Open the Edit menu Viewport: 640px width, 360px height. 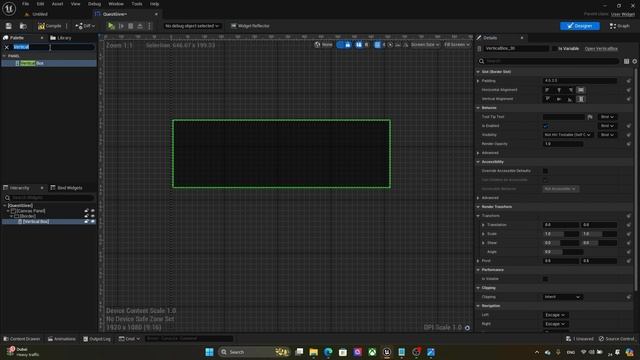[x=40, y=4]
